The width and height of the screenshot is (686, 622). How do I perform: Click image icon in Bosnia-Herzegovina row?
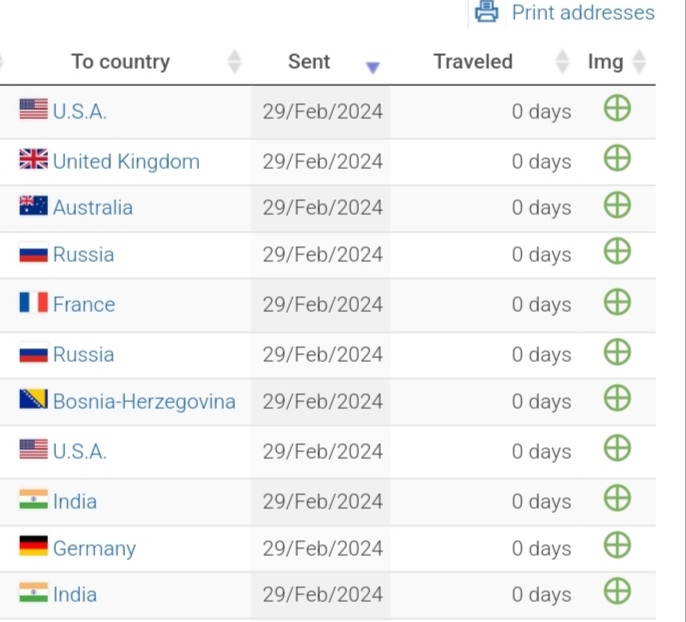coord(617,398)
